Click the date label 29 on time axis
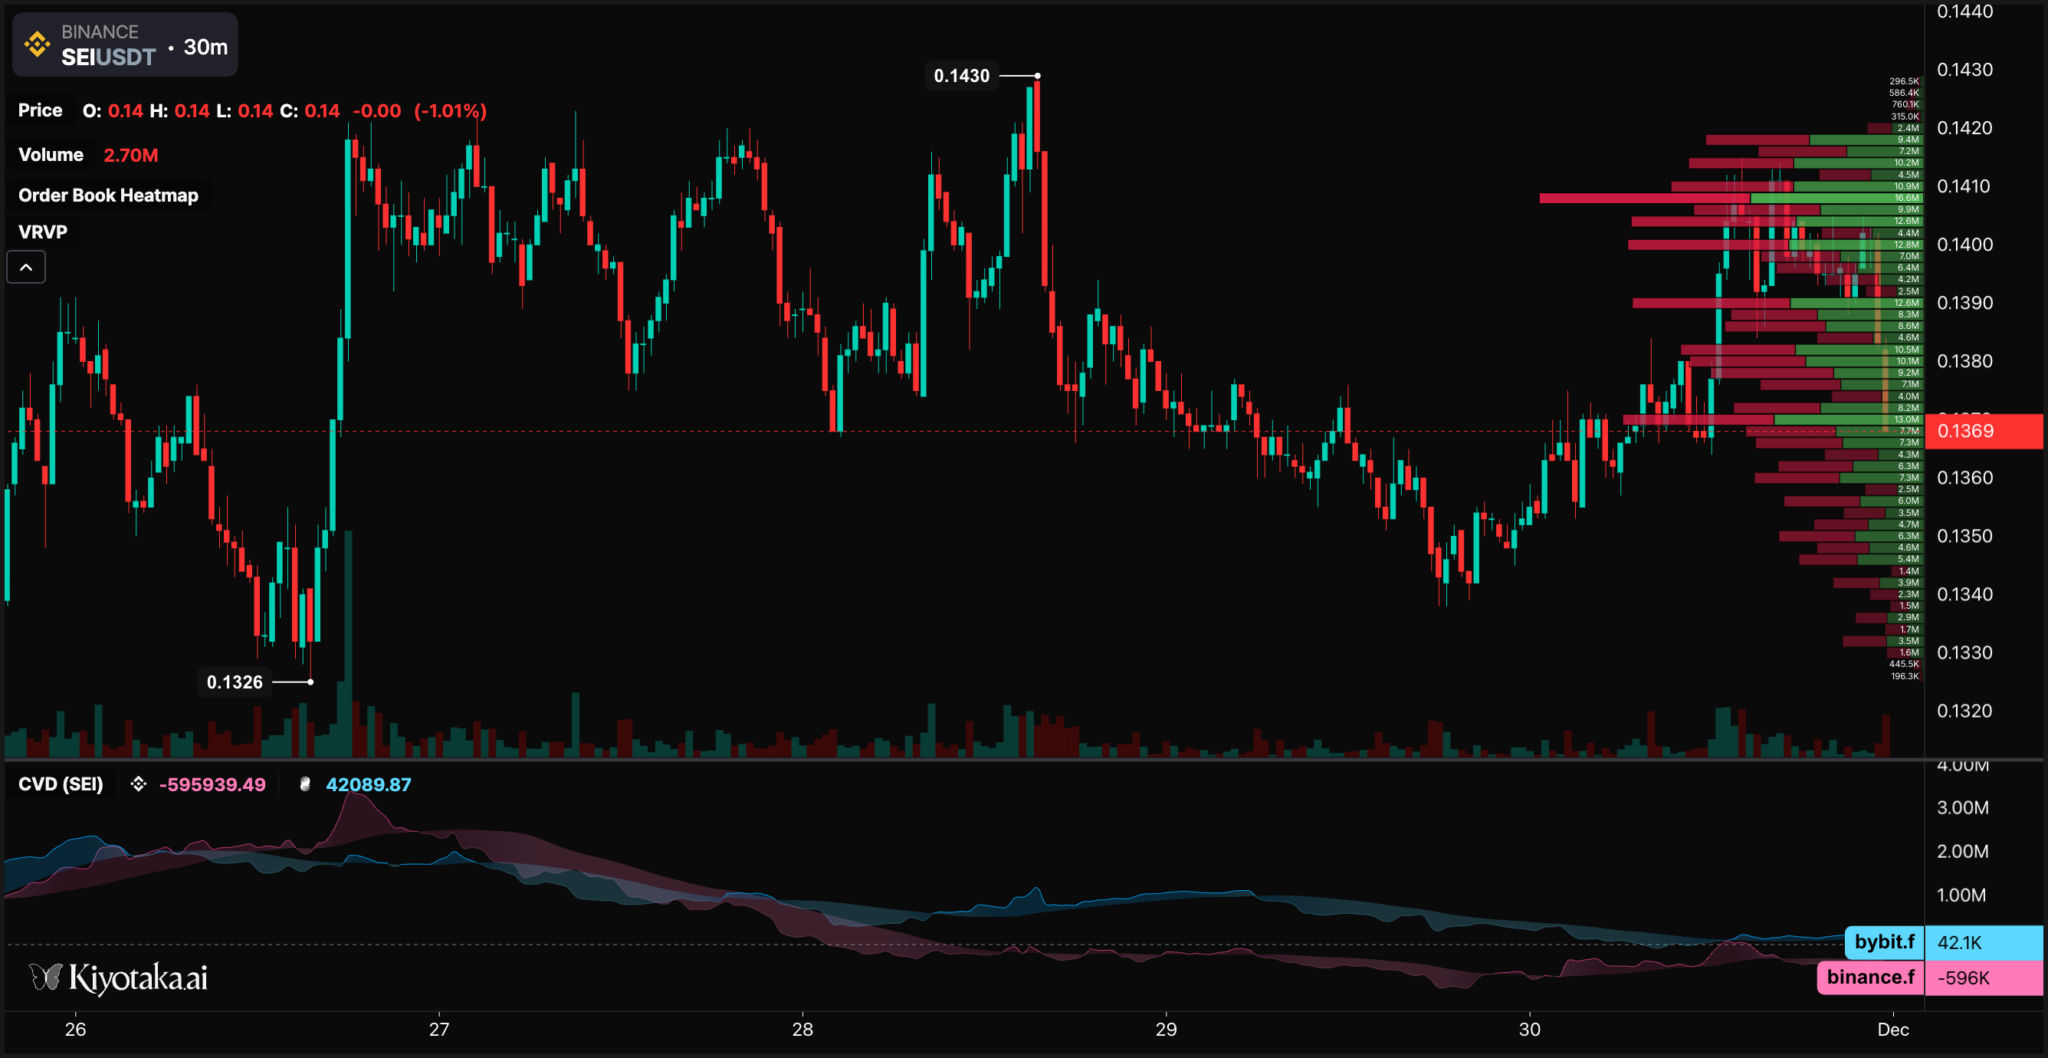 tap(1166, 1029)
